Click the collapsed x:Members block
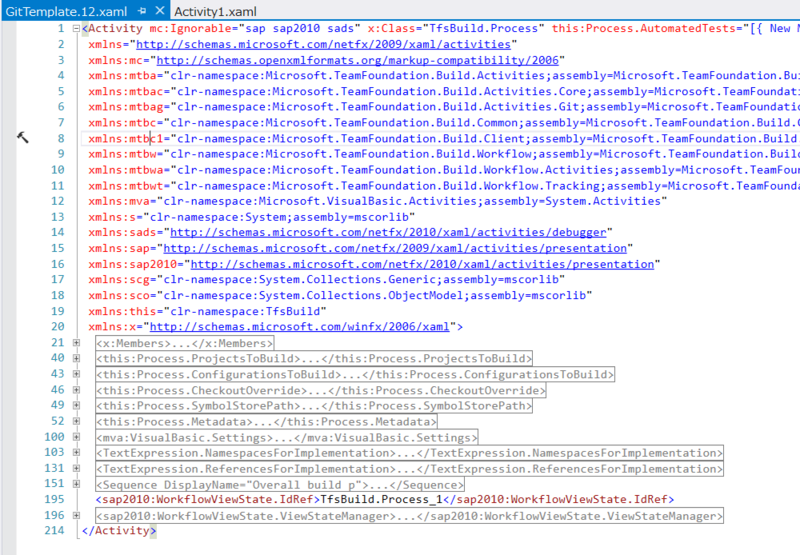The image size is (800, 555). point(185,343)
